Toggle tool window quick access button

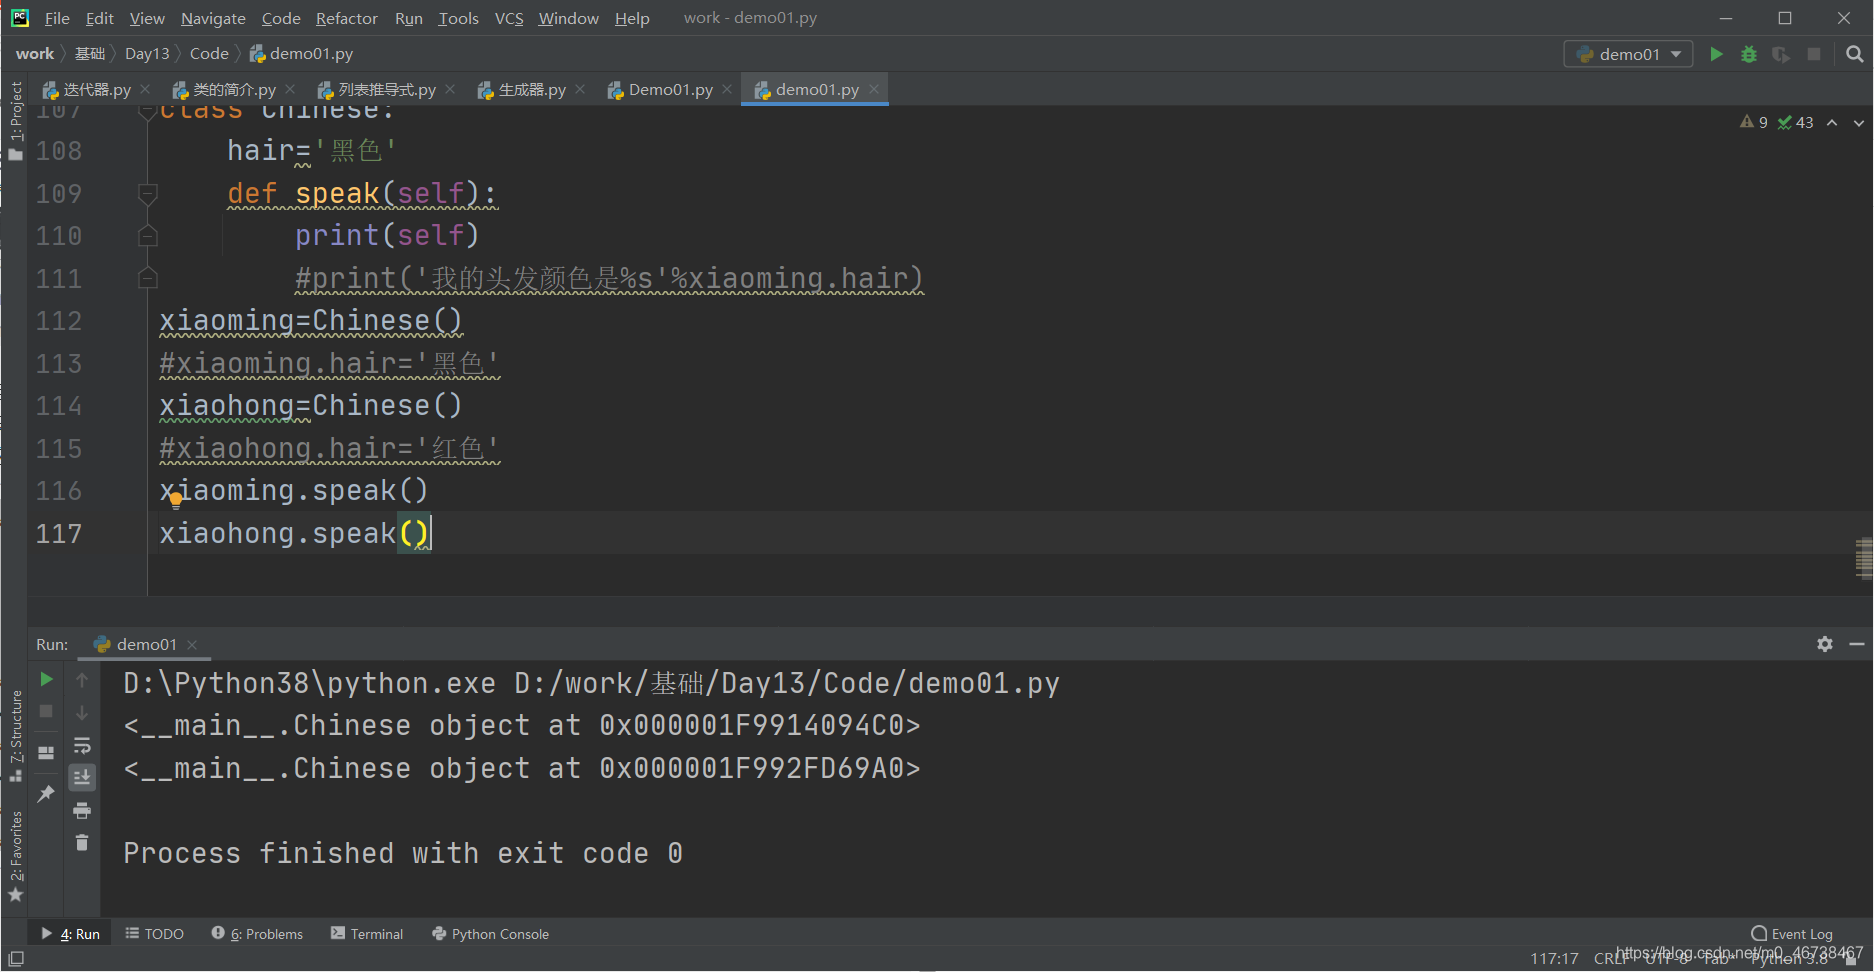[16, 958]
